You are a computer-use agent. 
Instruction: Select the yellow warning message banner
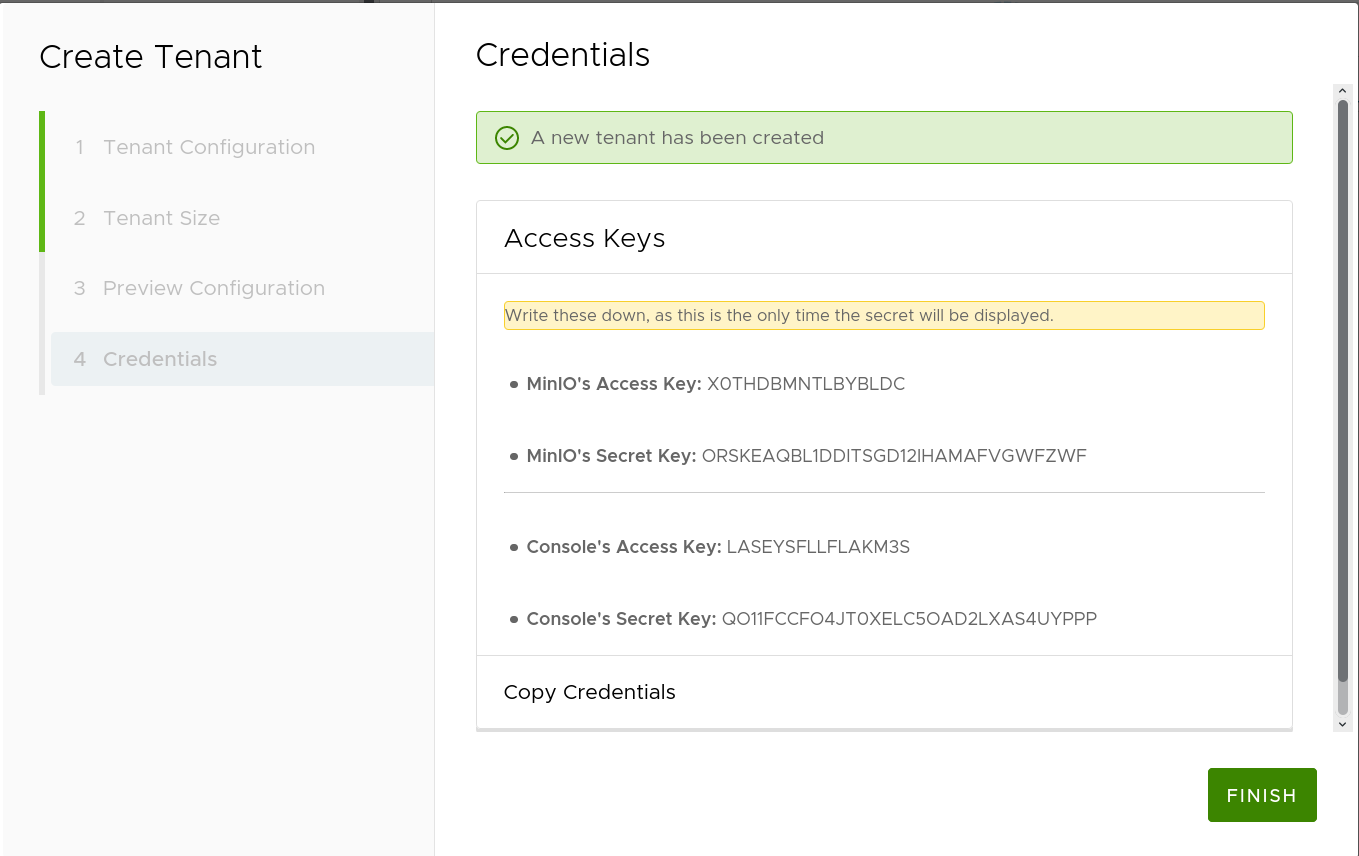click(884, 315)
